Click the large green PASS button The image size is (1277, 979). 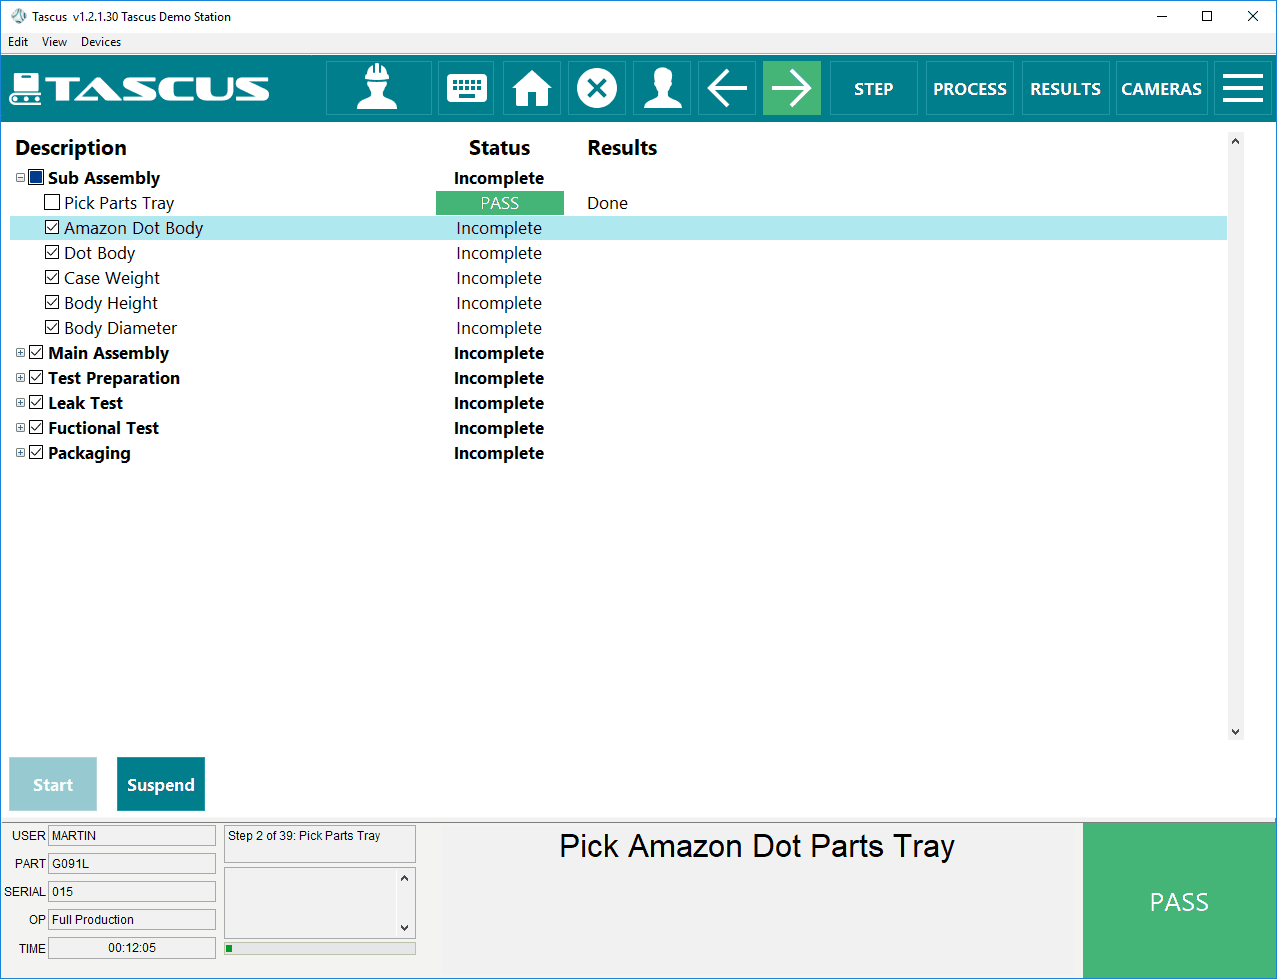1179,900
